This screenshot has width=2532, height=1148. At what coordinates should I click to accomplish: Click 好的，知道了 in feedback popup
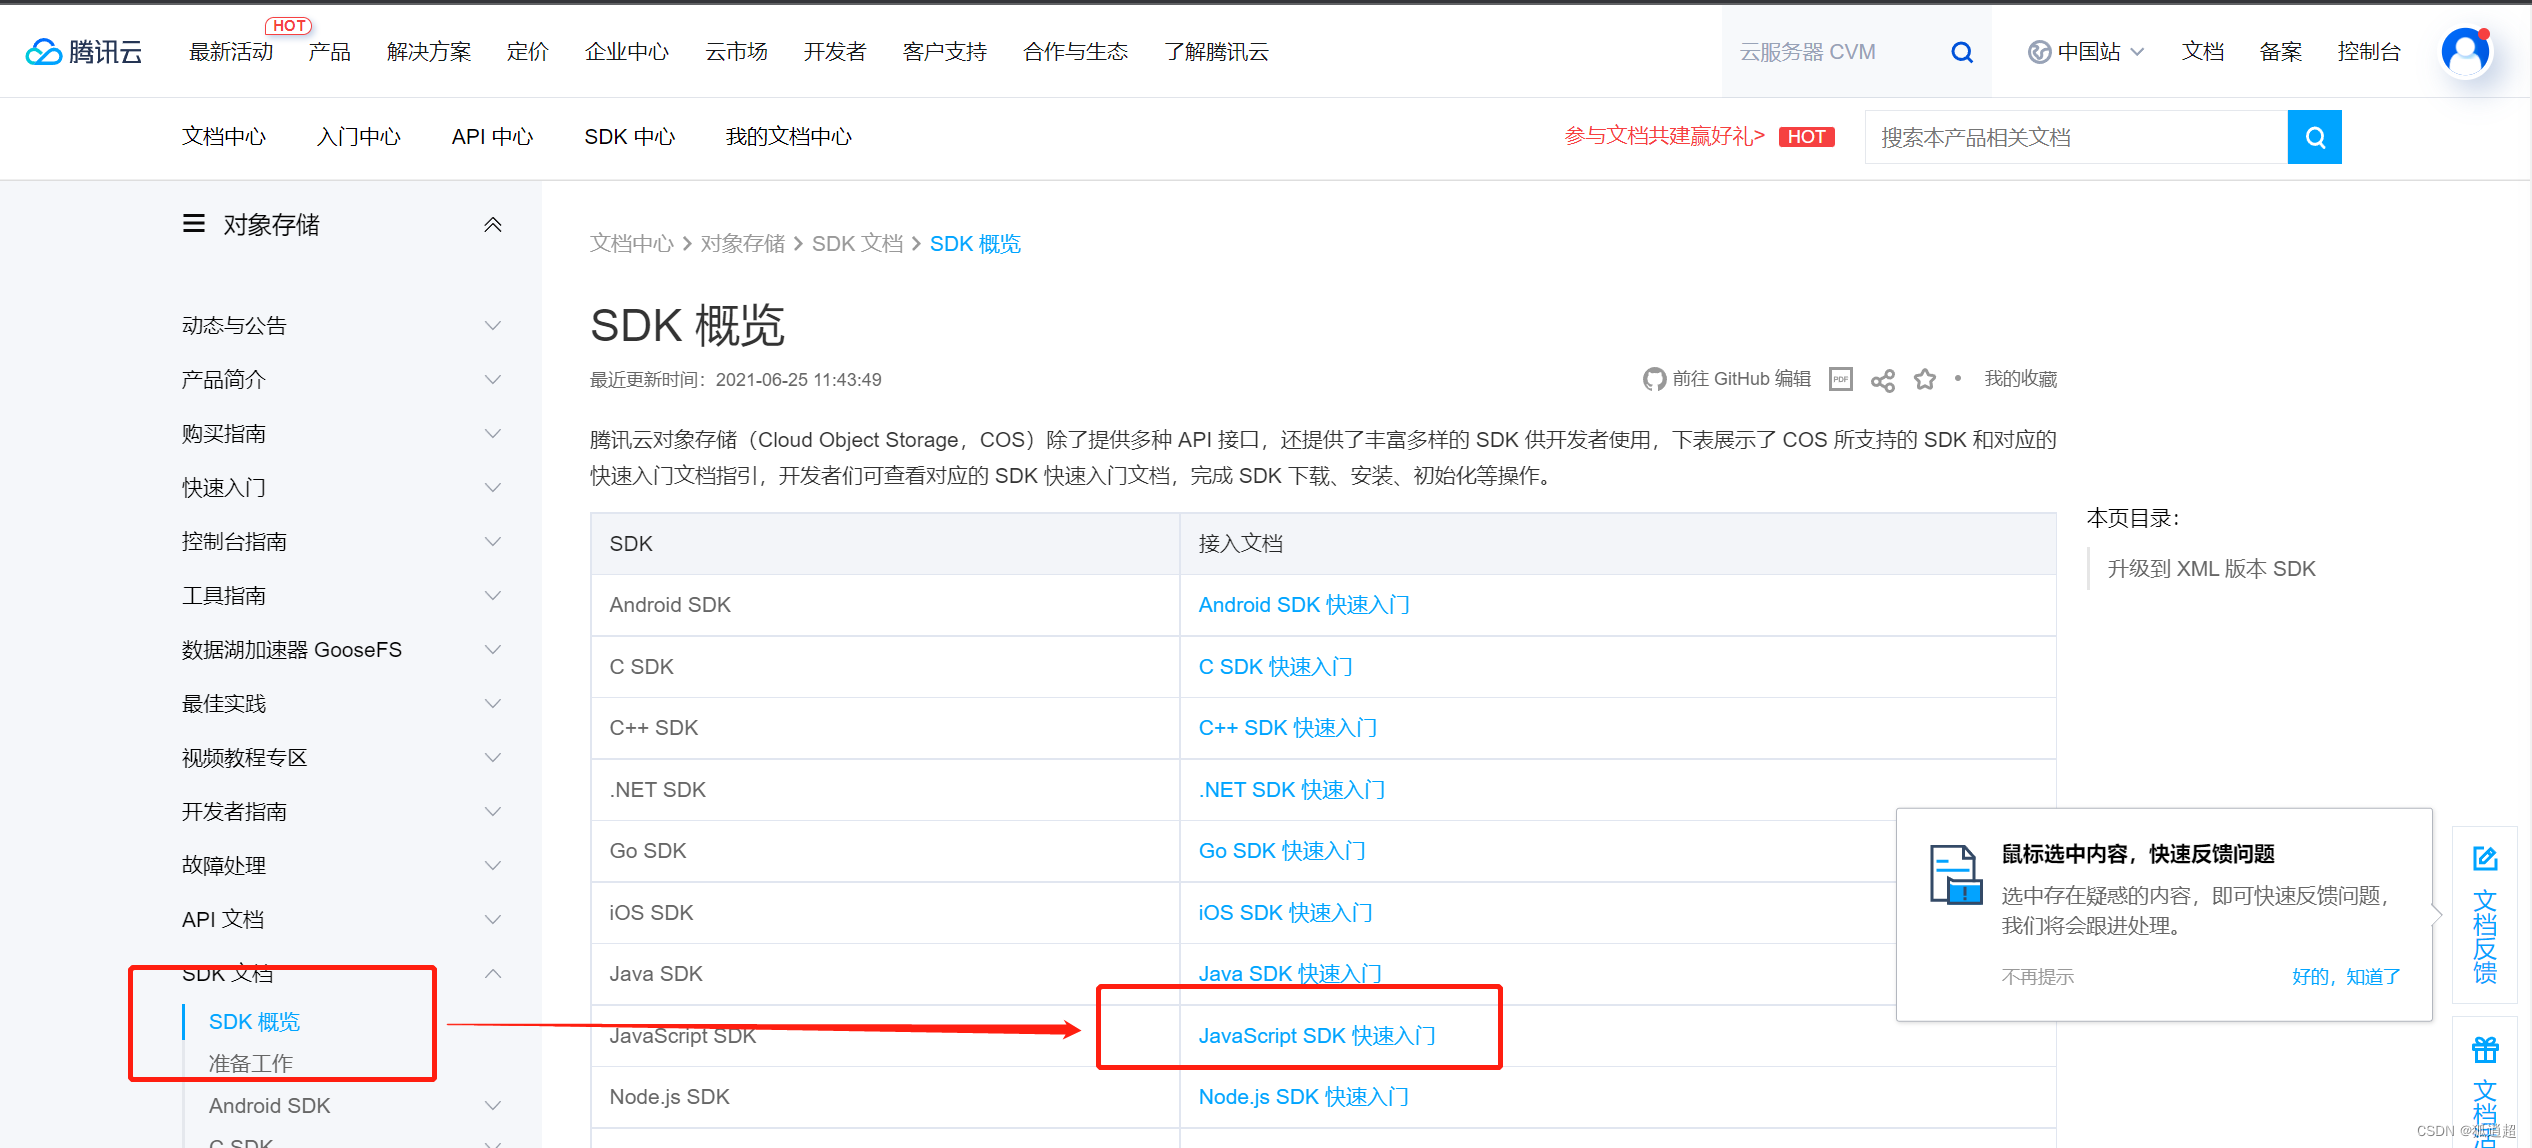[2346, 977]
